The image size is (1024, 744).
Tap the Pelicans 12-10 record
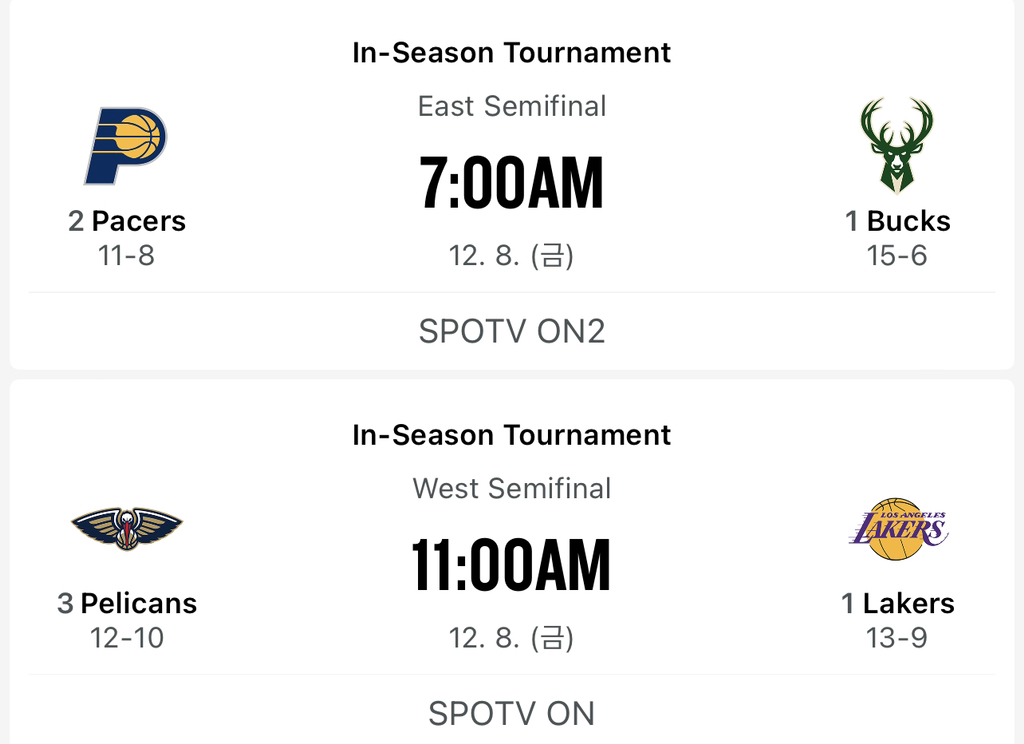[127, 638]
